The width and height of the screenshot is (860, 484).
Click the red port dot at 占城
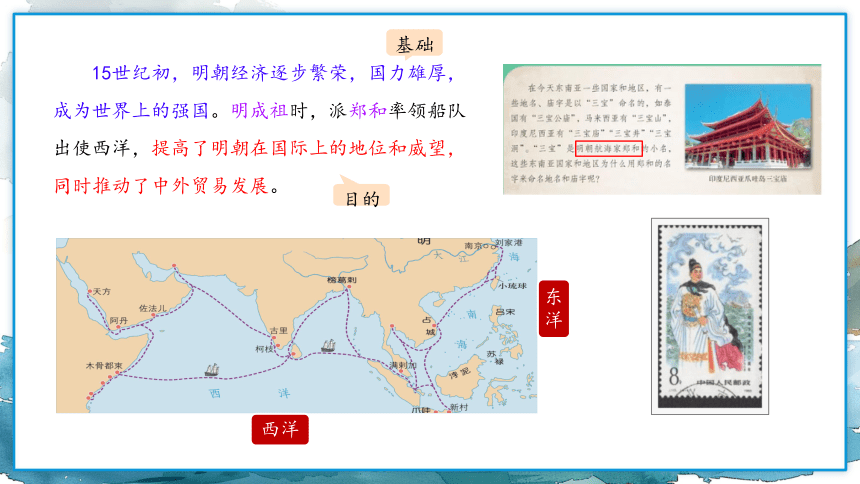[x=433, y=326]
